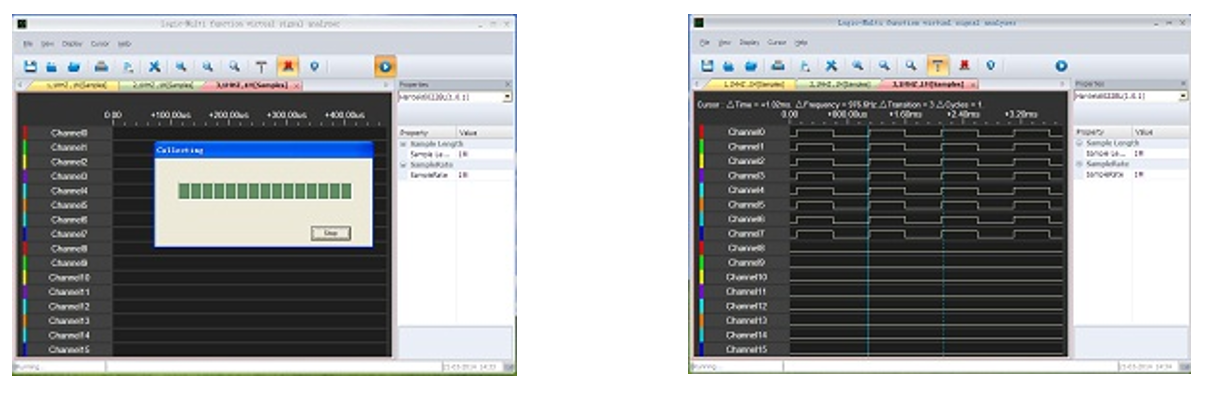Image resolution: width=1205 pixels, height=393 pixels.
Task: Stop the capture in the Collecting dialog
Action: tap(331, 232)
